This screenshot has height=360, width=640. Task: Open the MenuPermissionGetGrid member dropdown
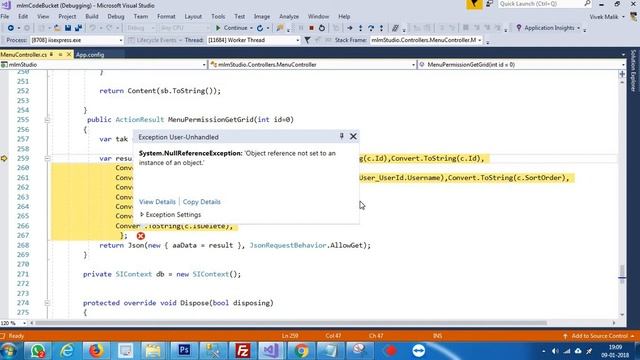pyautogui.click(x=623, y=64)
